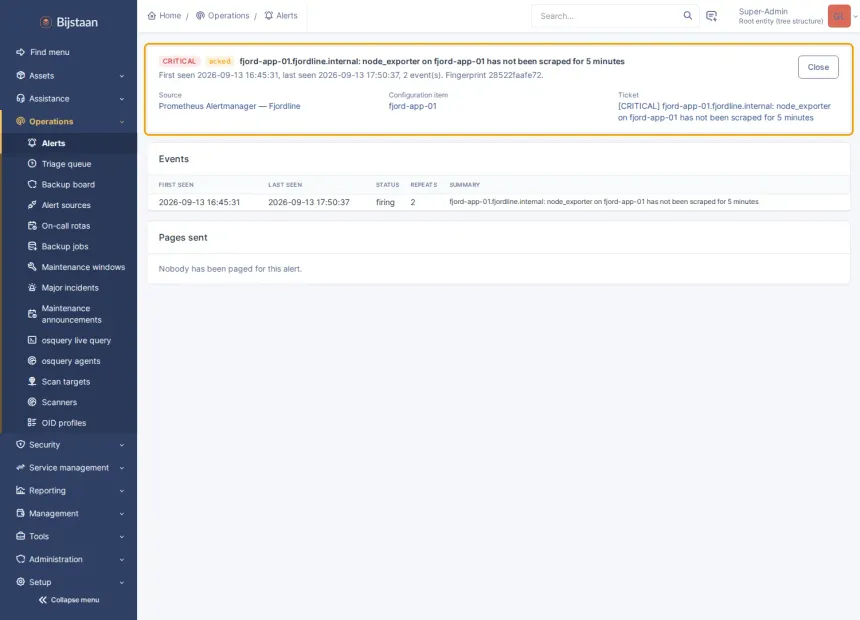Click the Scanners radar icon
860x620 pixels.
point(32,402)
